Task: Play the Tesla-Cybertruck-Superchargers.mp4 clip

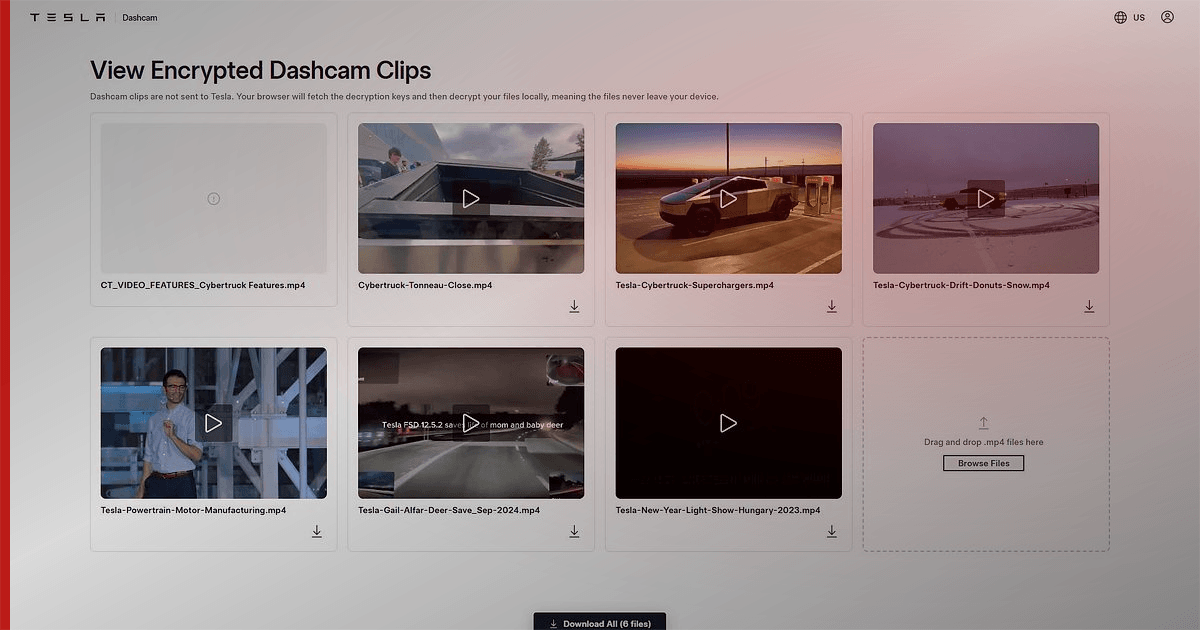Action: point(728,199)
